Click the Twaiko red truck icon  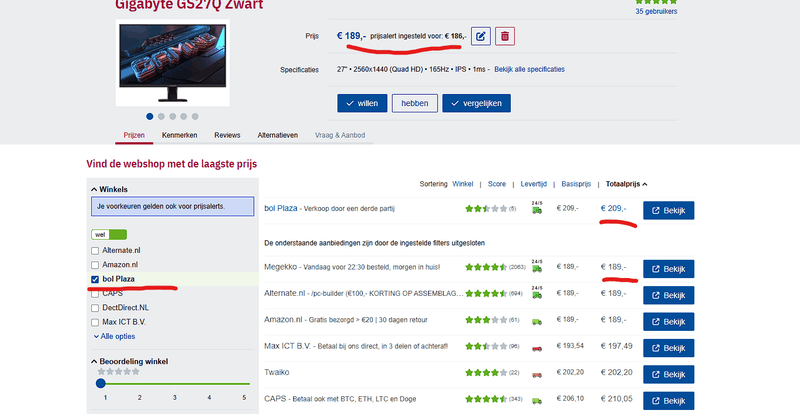[x=537, y=375]
